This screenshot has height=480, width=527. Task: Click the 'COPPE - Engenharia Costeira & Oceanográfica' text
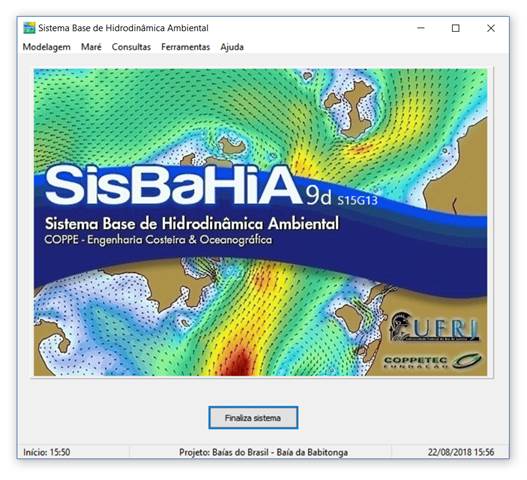tap(158, 240)
